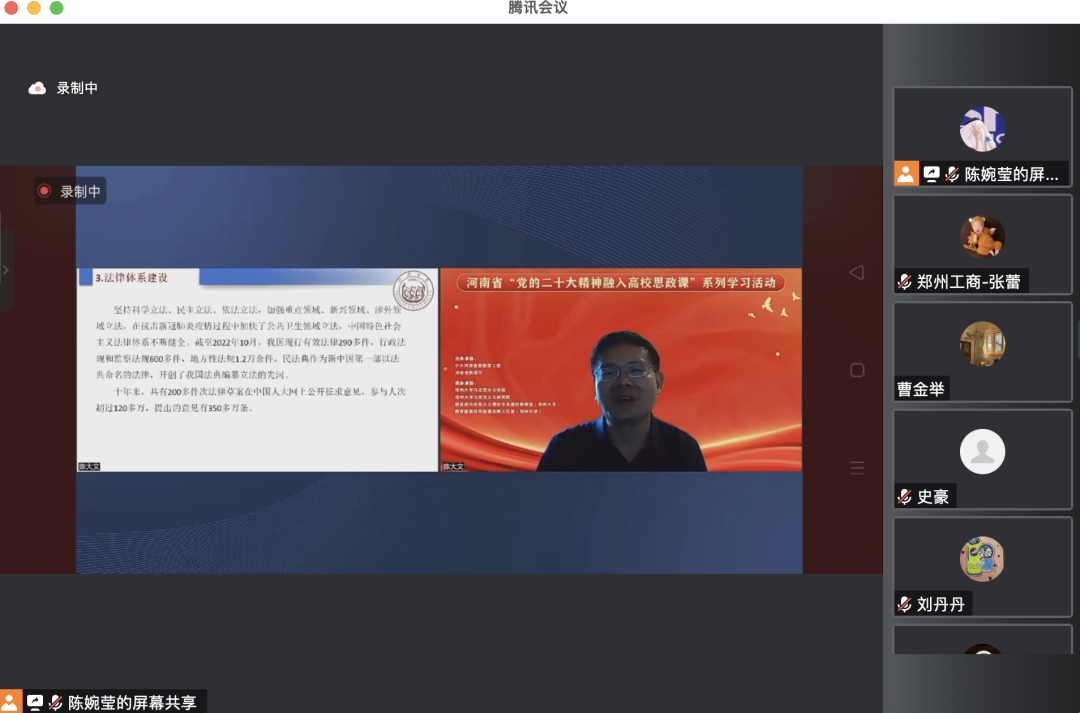
Task: Click the slide line starting 坚持科学立法
Action: [x=258, y=310]
